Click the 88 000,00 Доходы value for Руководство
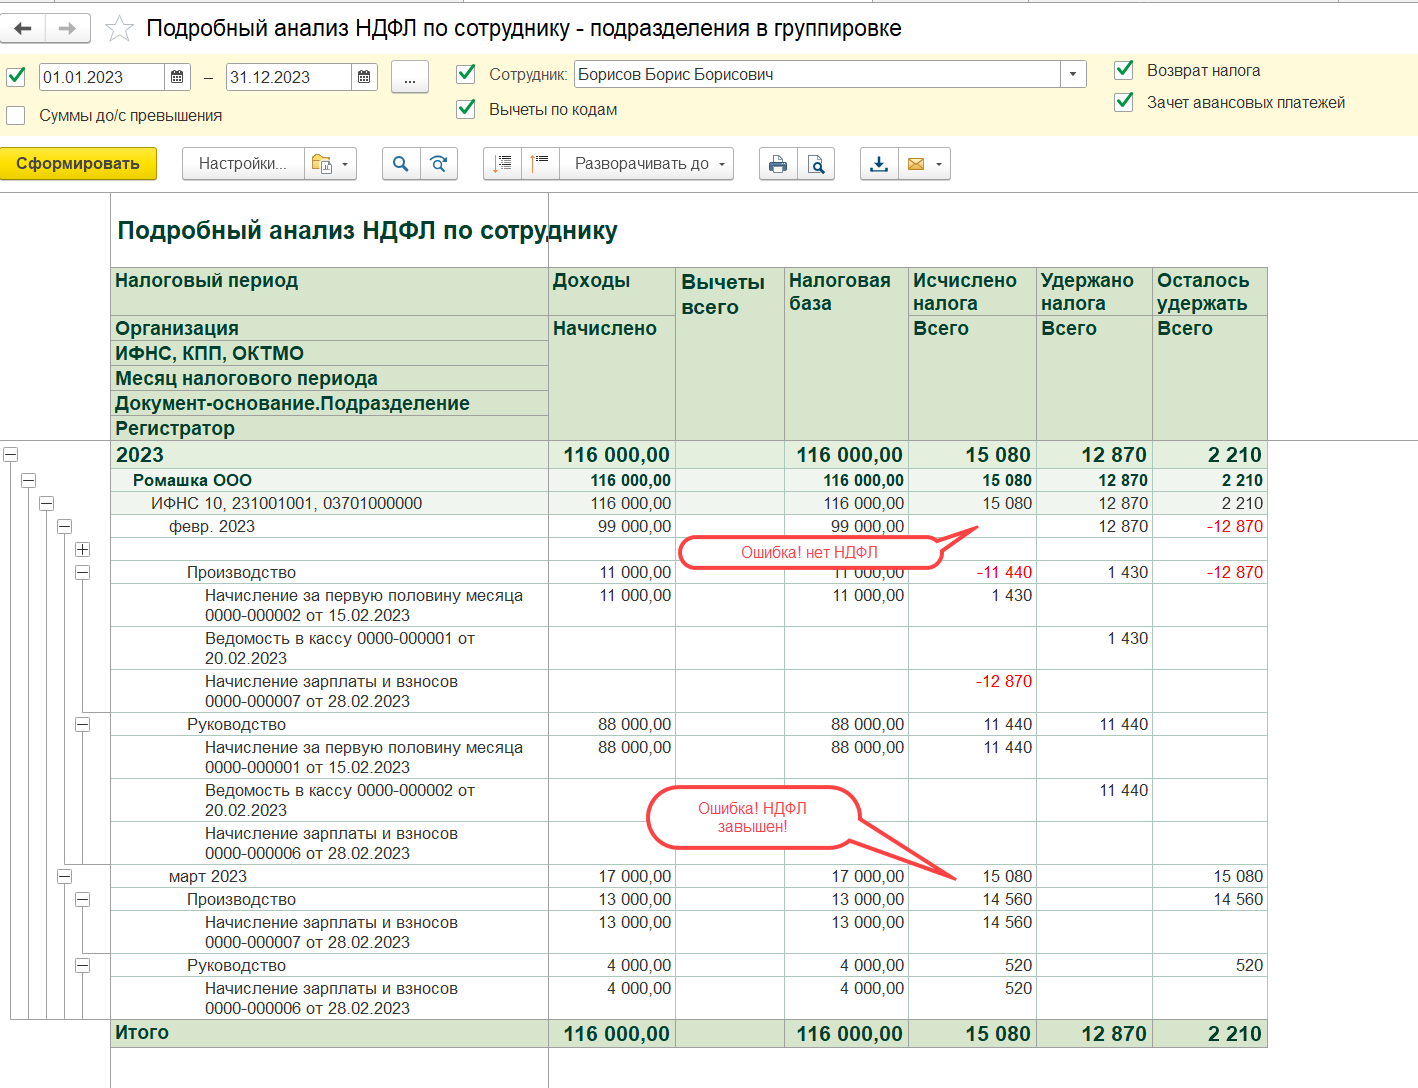1418x1088 pixels. (634, 725)
